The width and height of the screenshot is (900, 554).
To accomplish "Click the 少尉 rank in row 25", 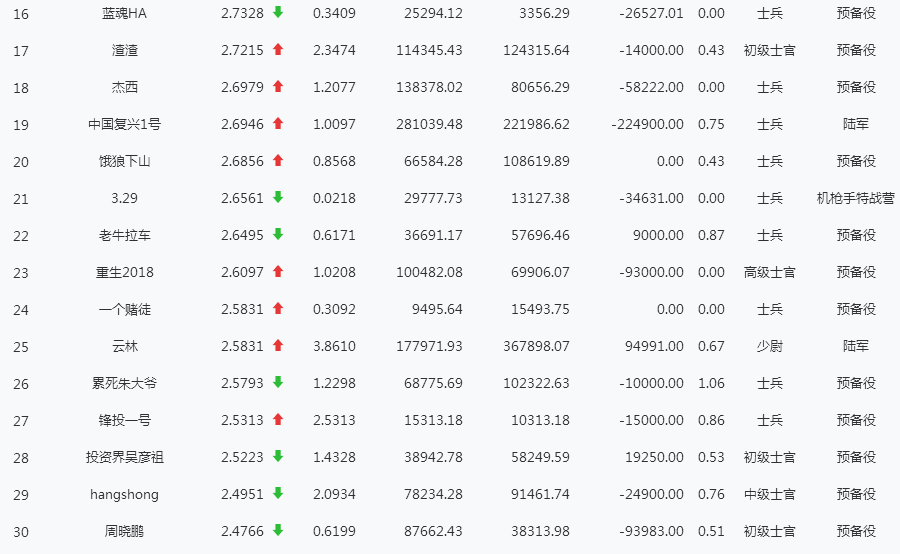I will pos(769,346).
